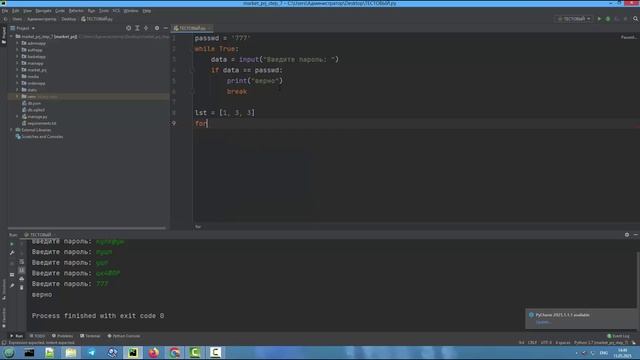Open the Event Log

618,336
